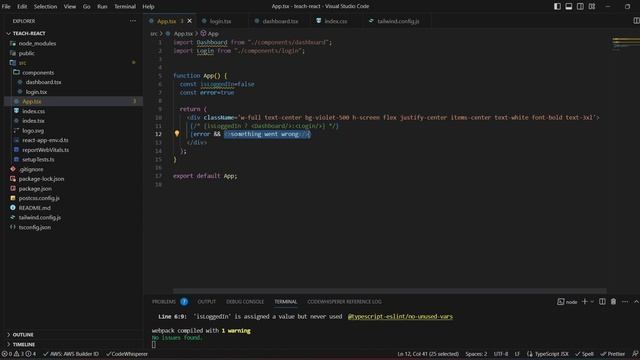640x360 pixels.
Task: Click split terminal icon
Action: pos(602,302)
